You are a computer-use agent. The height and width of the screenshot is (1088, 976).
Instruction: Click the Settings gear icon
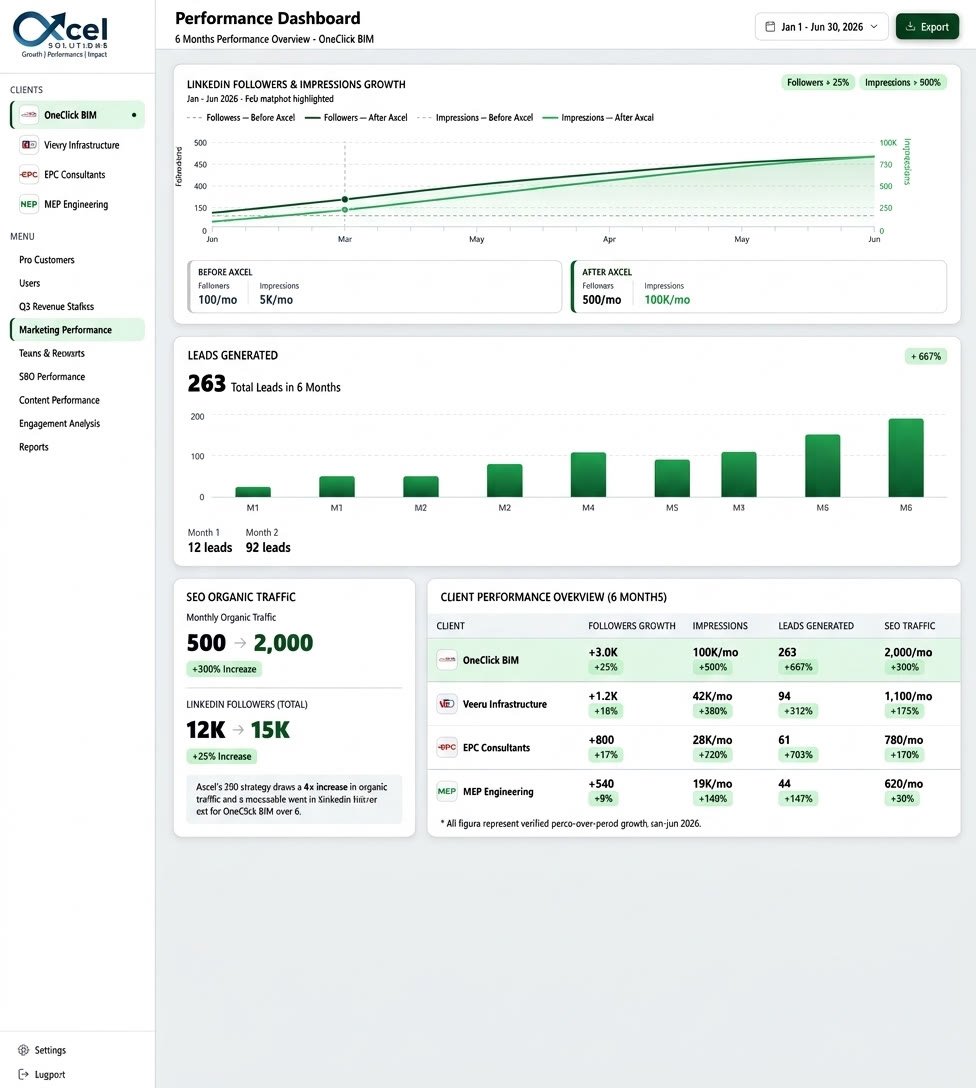point(24,1050)
